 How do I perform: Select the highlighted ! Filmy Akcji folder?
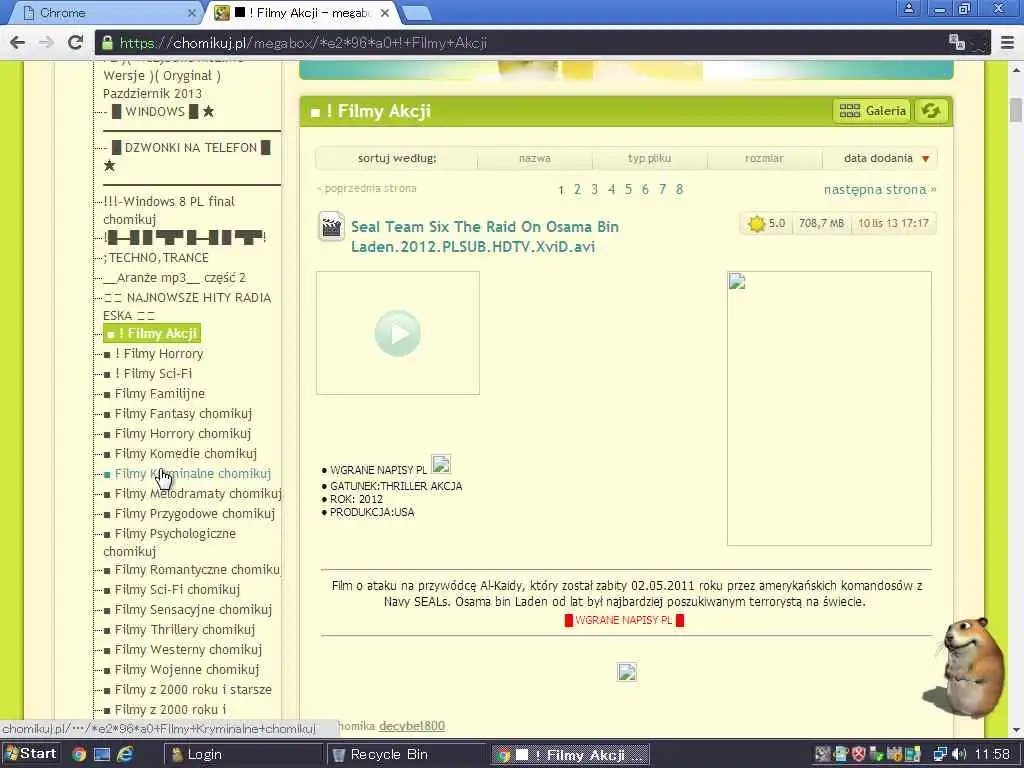pos(152,334)
